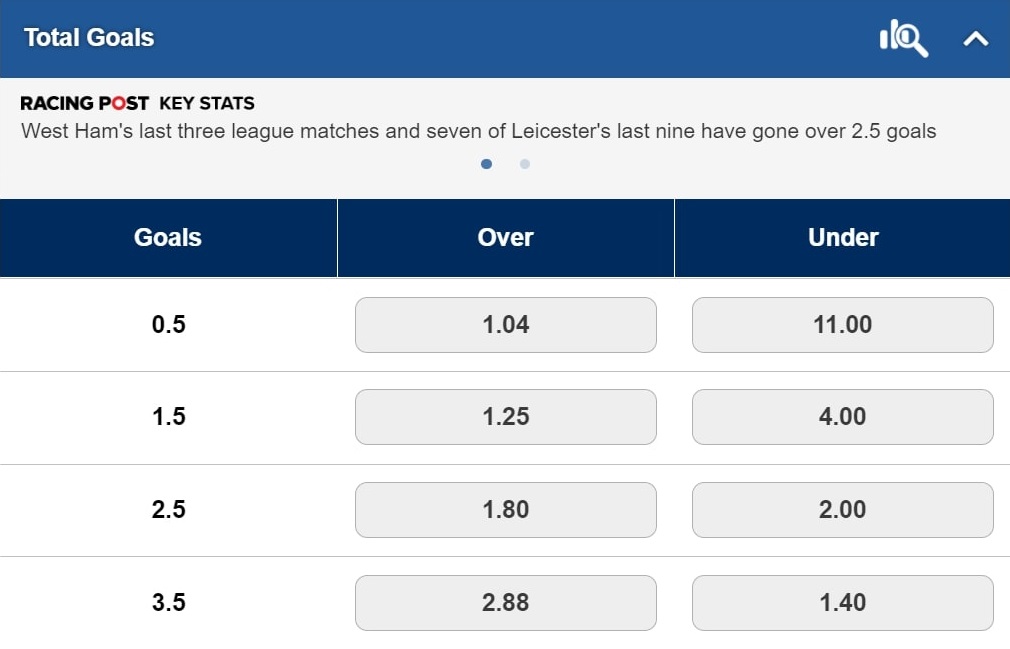Click the Under column header
The height and width of the screenshot is (649, 1010).
[x=842, y=237]
